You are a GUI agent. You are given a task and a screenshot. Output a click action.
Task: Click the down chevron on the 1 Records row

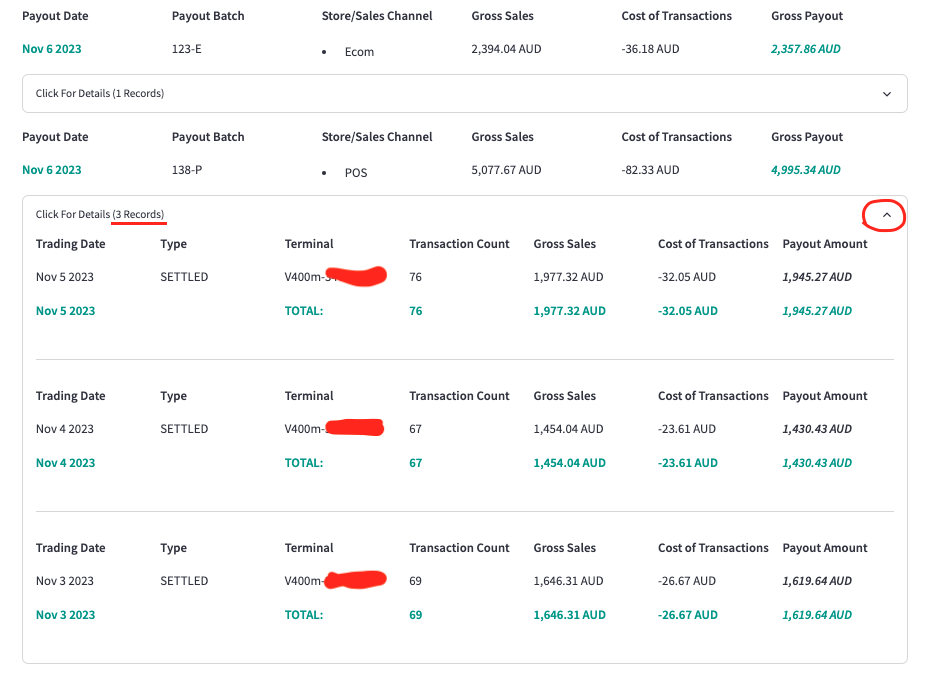(x=886, y=93)
